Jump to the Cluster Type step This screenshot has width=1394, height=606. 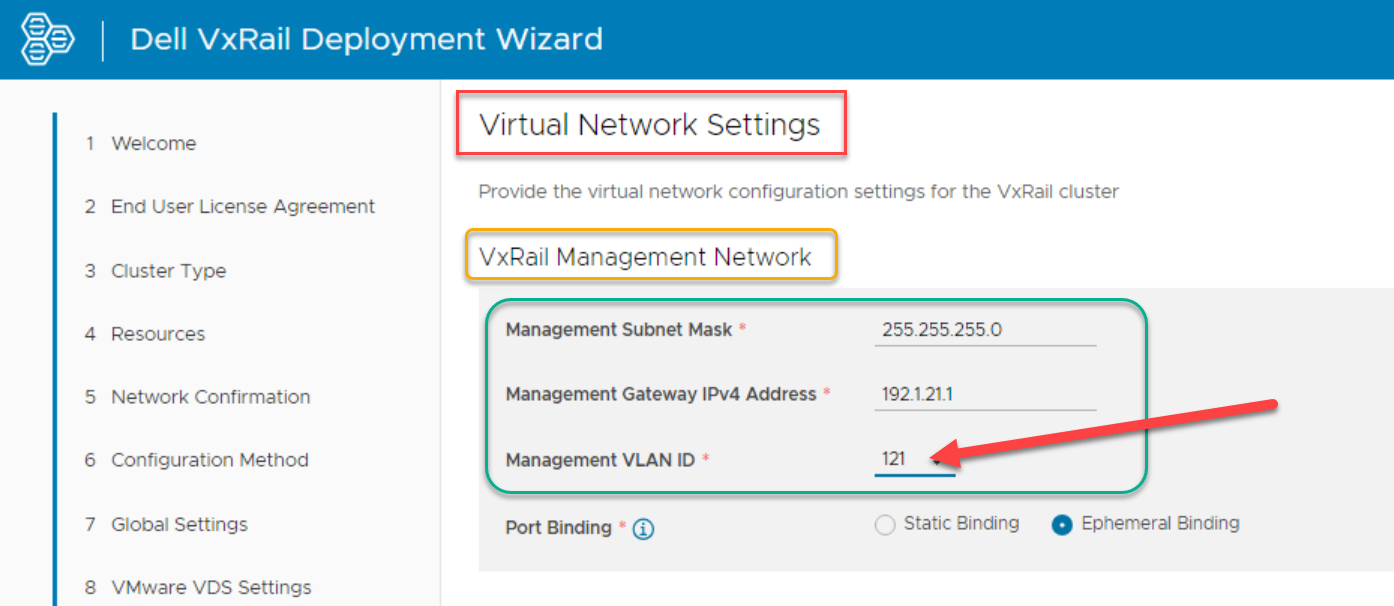pyautogui.click(x=168, y=271)
